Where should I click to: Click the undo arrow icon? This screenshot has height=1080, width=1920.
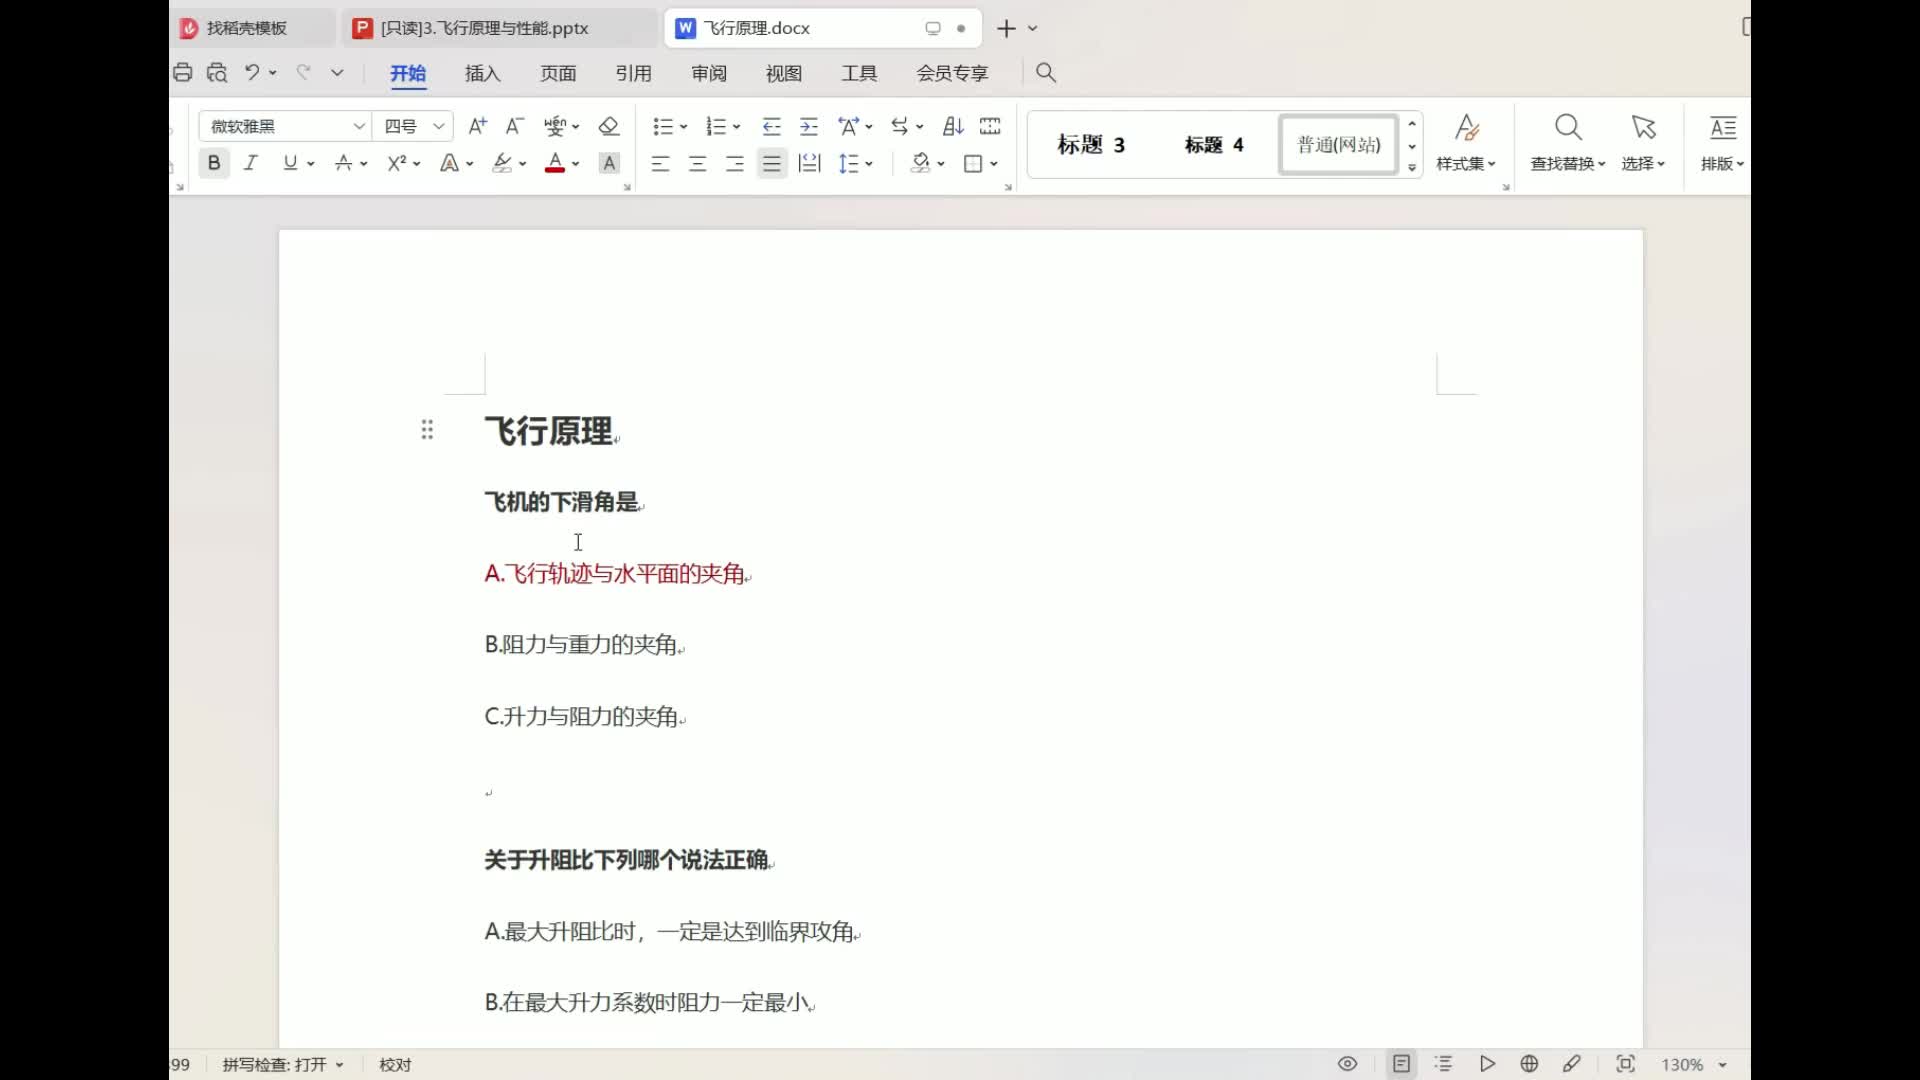(252, 72)
